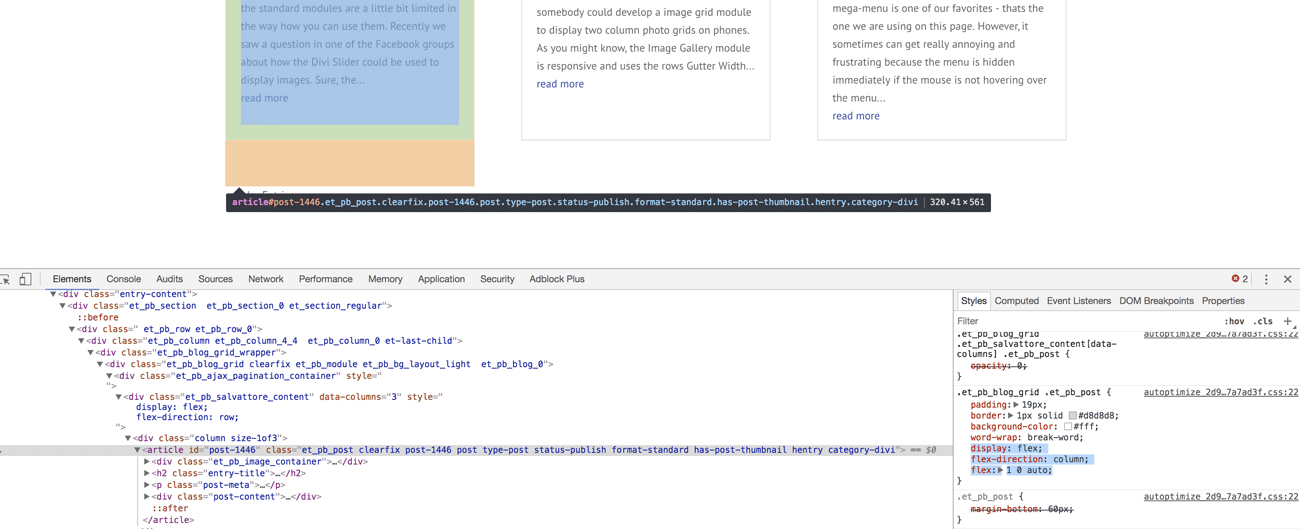The height and width of the screenshot is (529, 1300).
Task: Open DevTools three-dot customize menu
Action: click(1266, 280)
